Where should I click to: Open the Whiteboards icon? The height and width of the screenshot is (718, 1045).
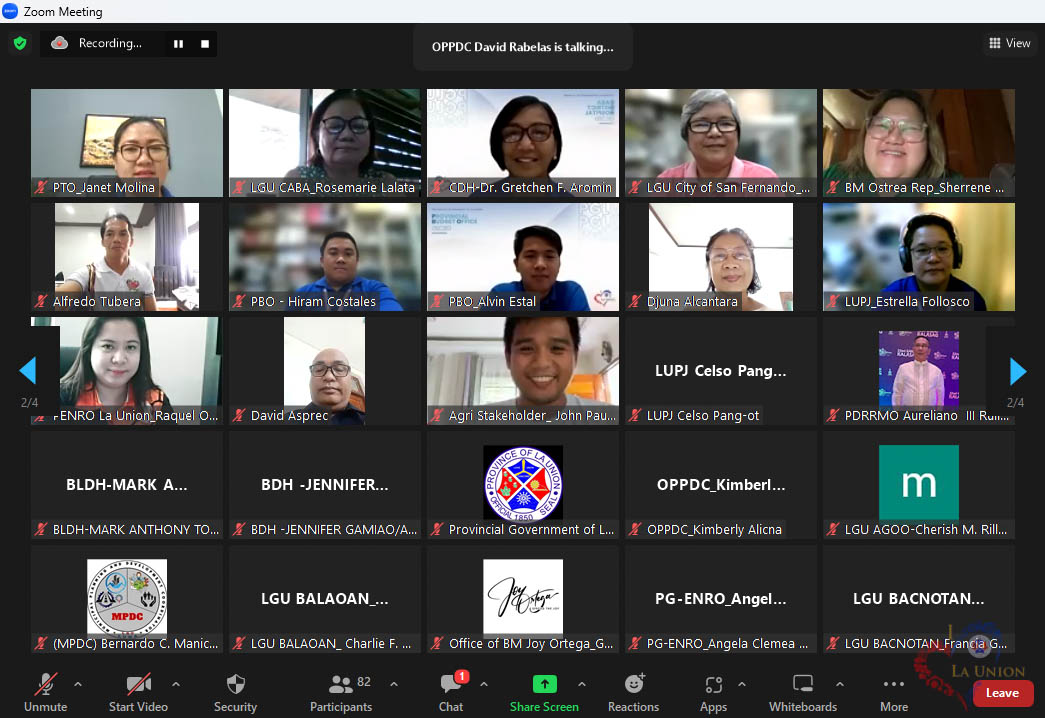[803, 684]
